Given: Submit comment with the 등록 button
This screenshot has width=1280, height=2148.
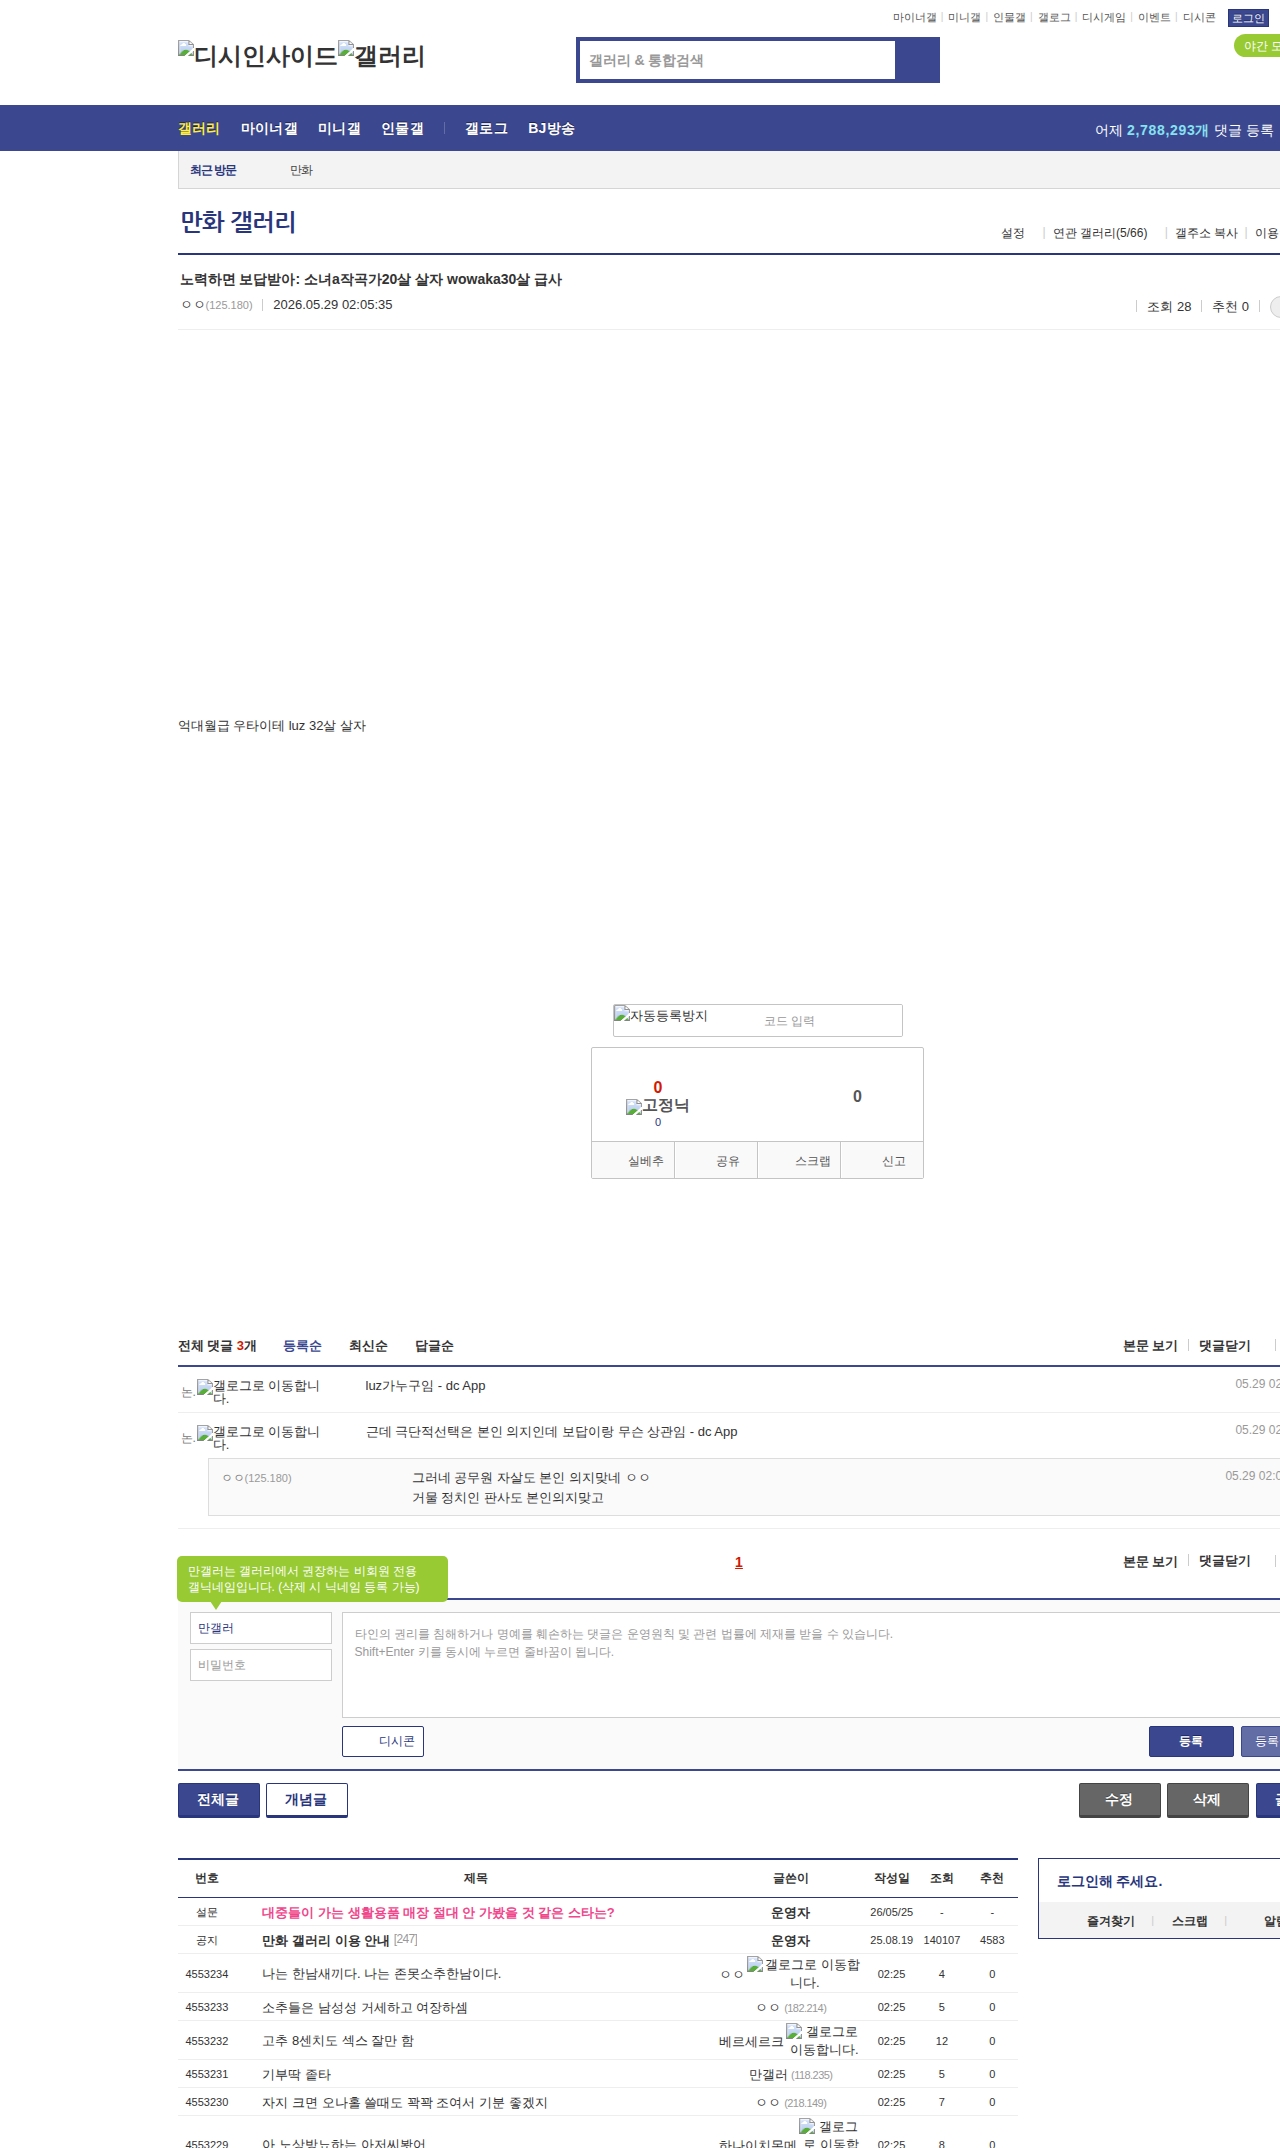Looking at the screenshot, I should pyautogui.click(x=1191, y=1741).
